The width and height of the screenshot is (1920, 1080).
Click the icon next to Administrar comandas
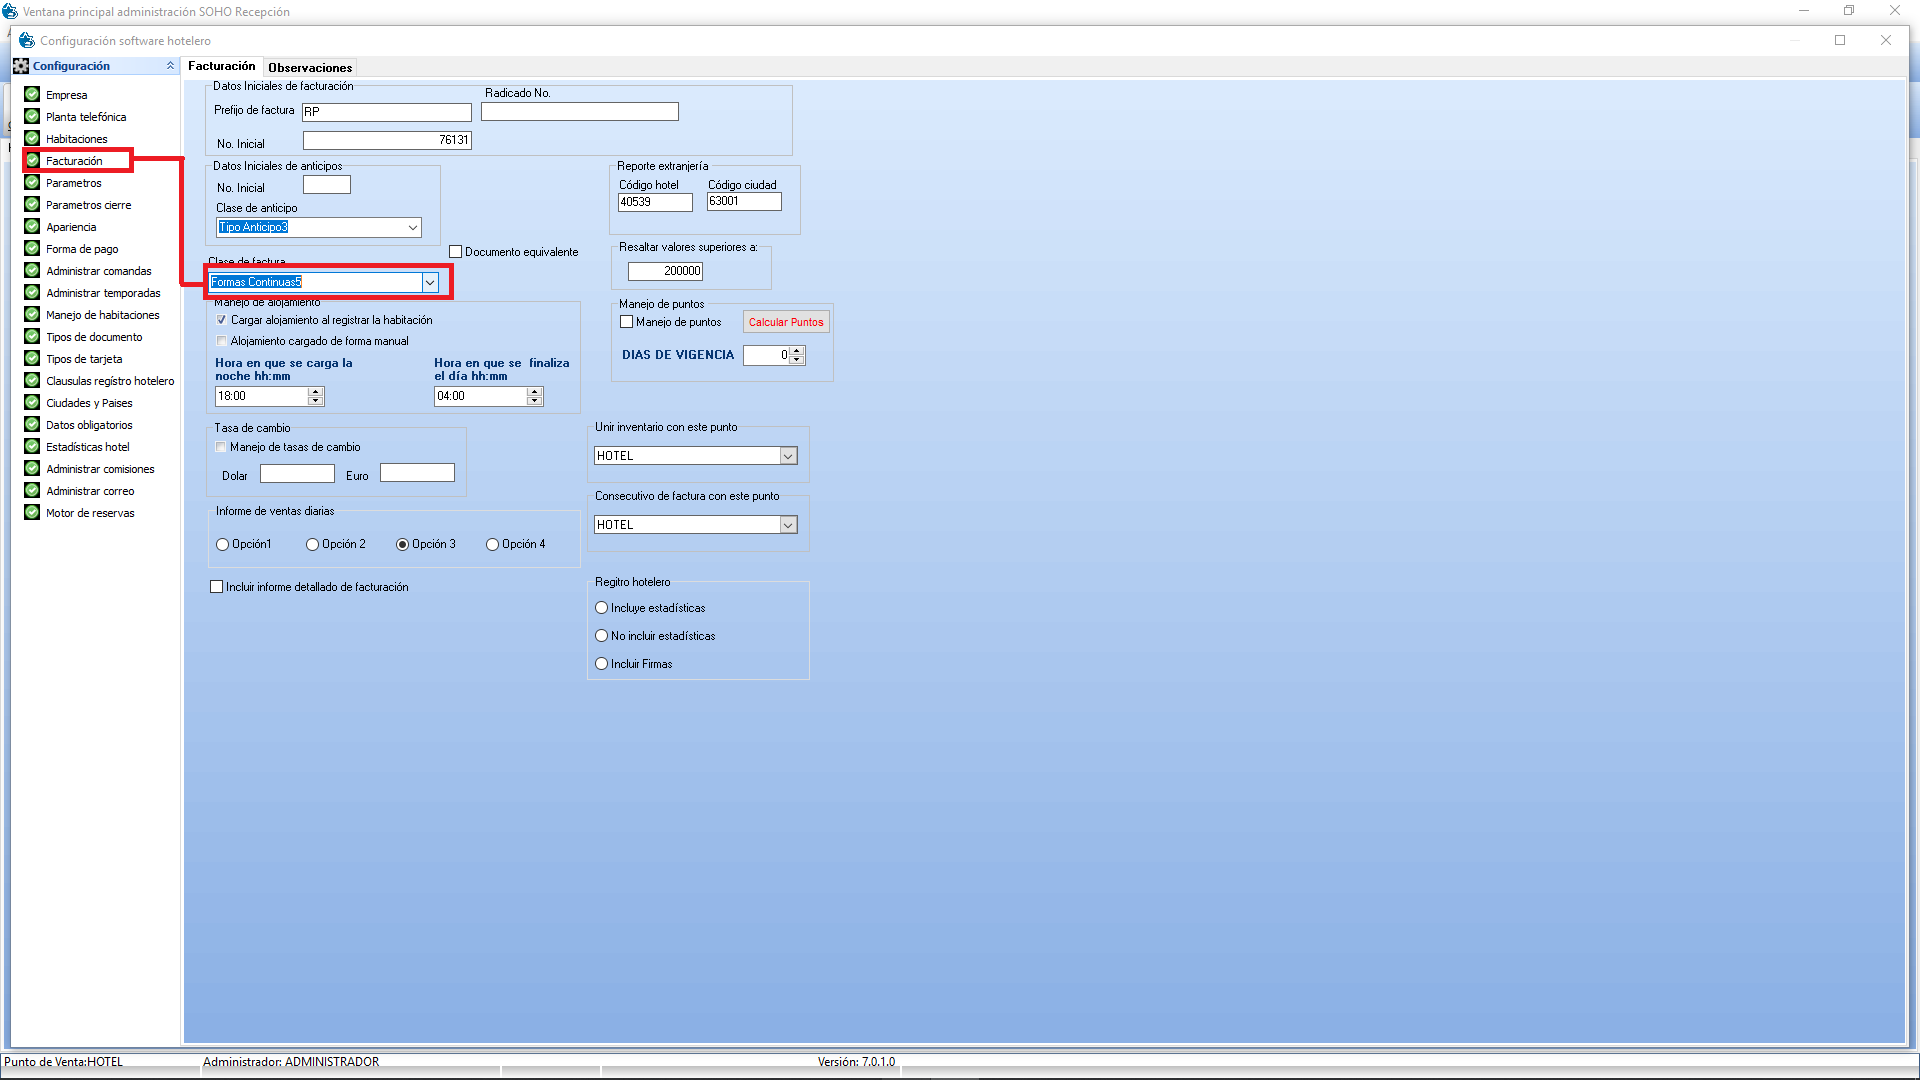(32, 270)
